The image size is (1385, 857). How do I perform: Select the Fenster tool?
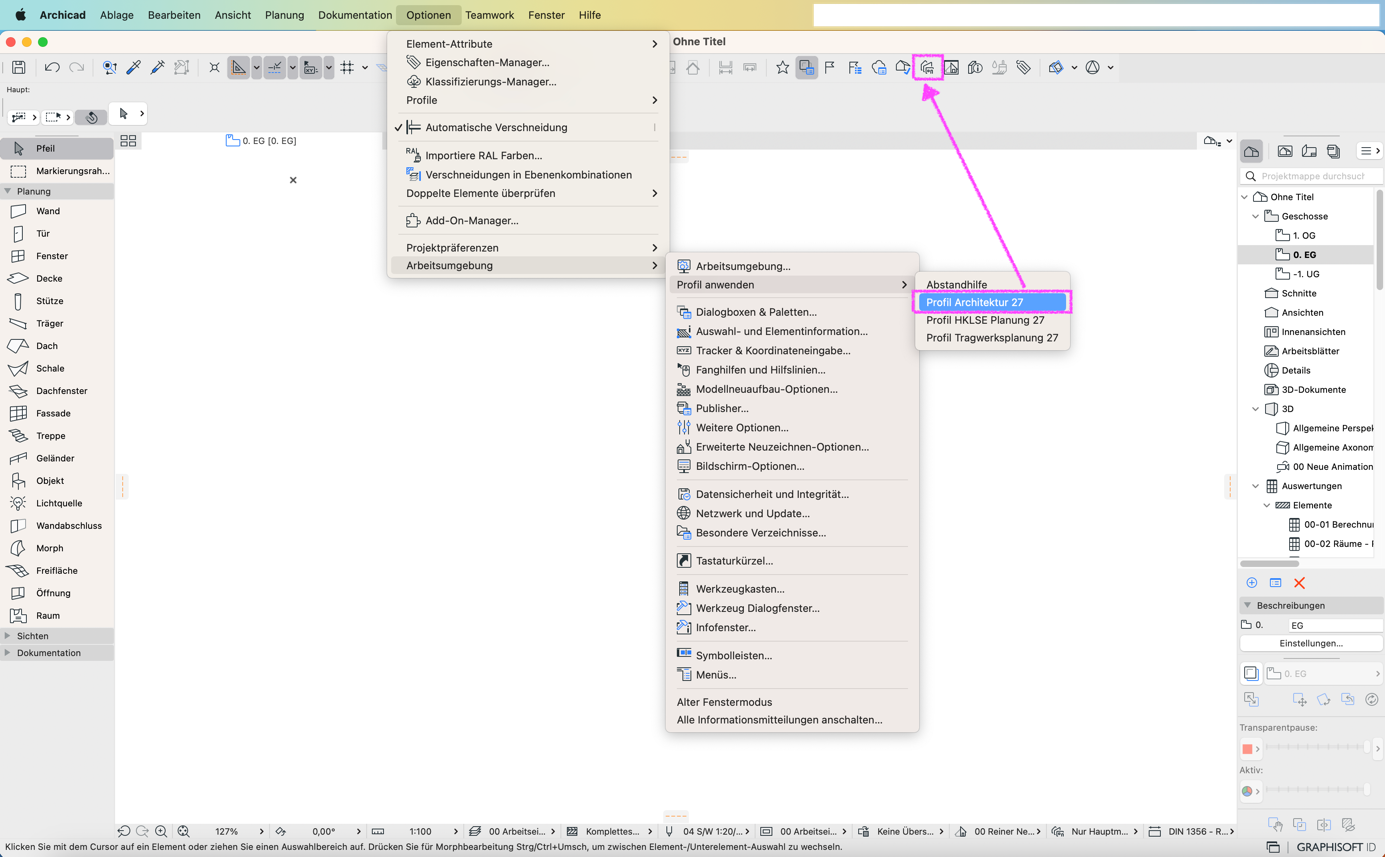click(57, 256)
